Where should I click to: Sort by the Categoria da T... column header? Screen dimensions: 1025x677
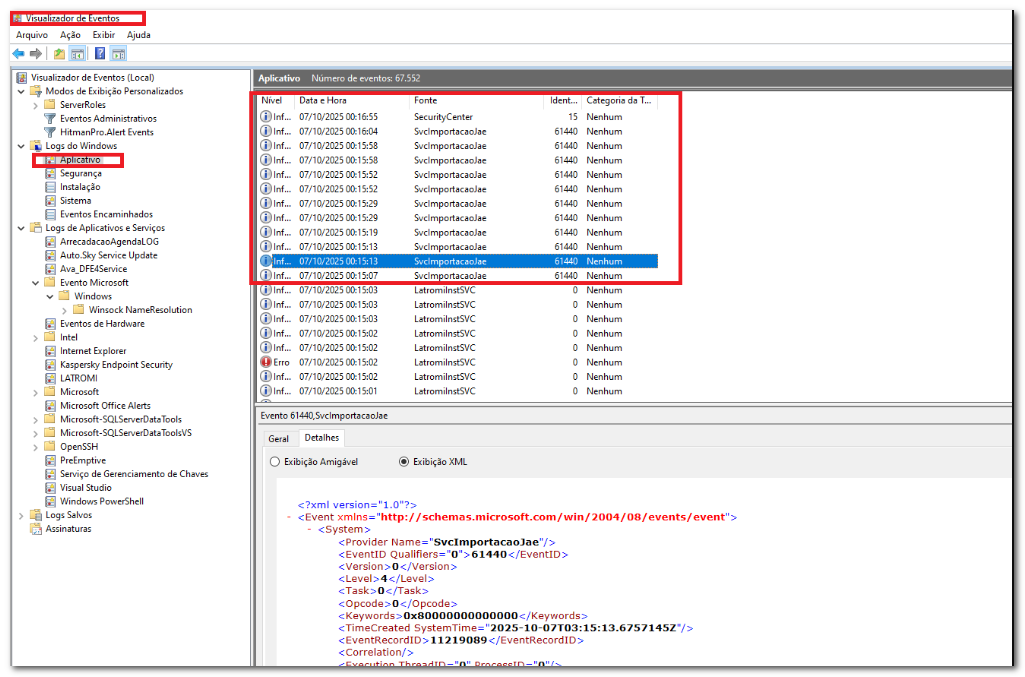[x=618, y=100]
